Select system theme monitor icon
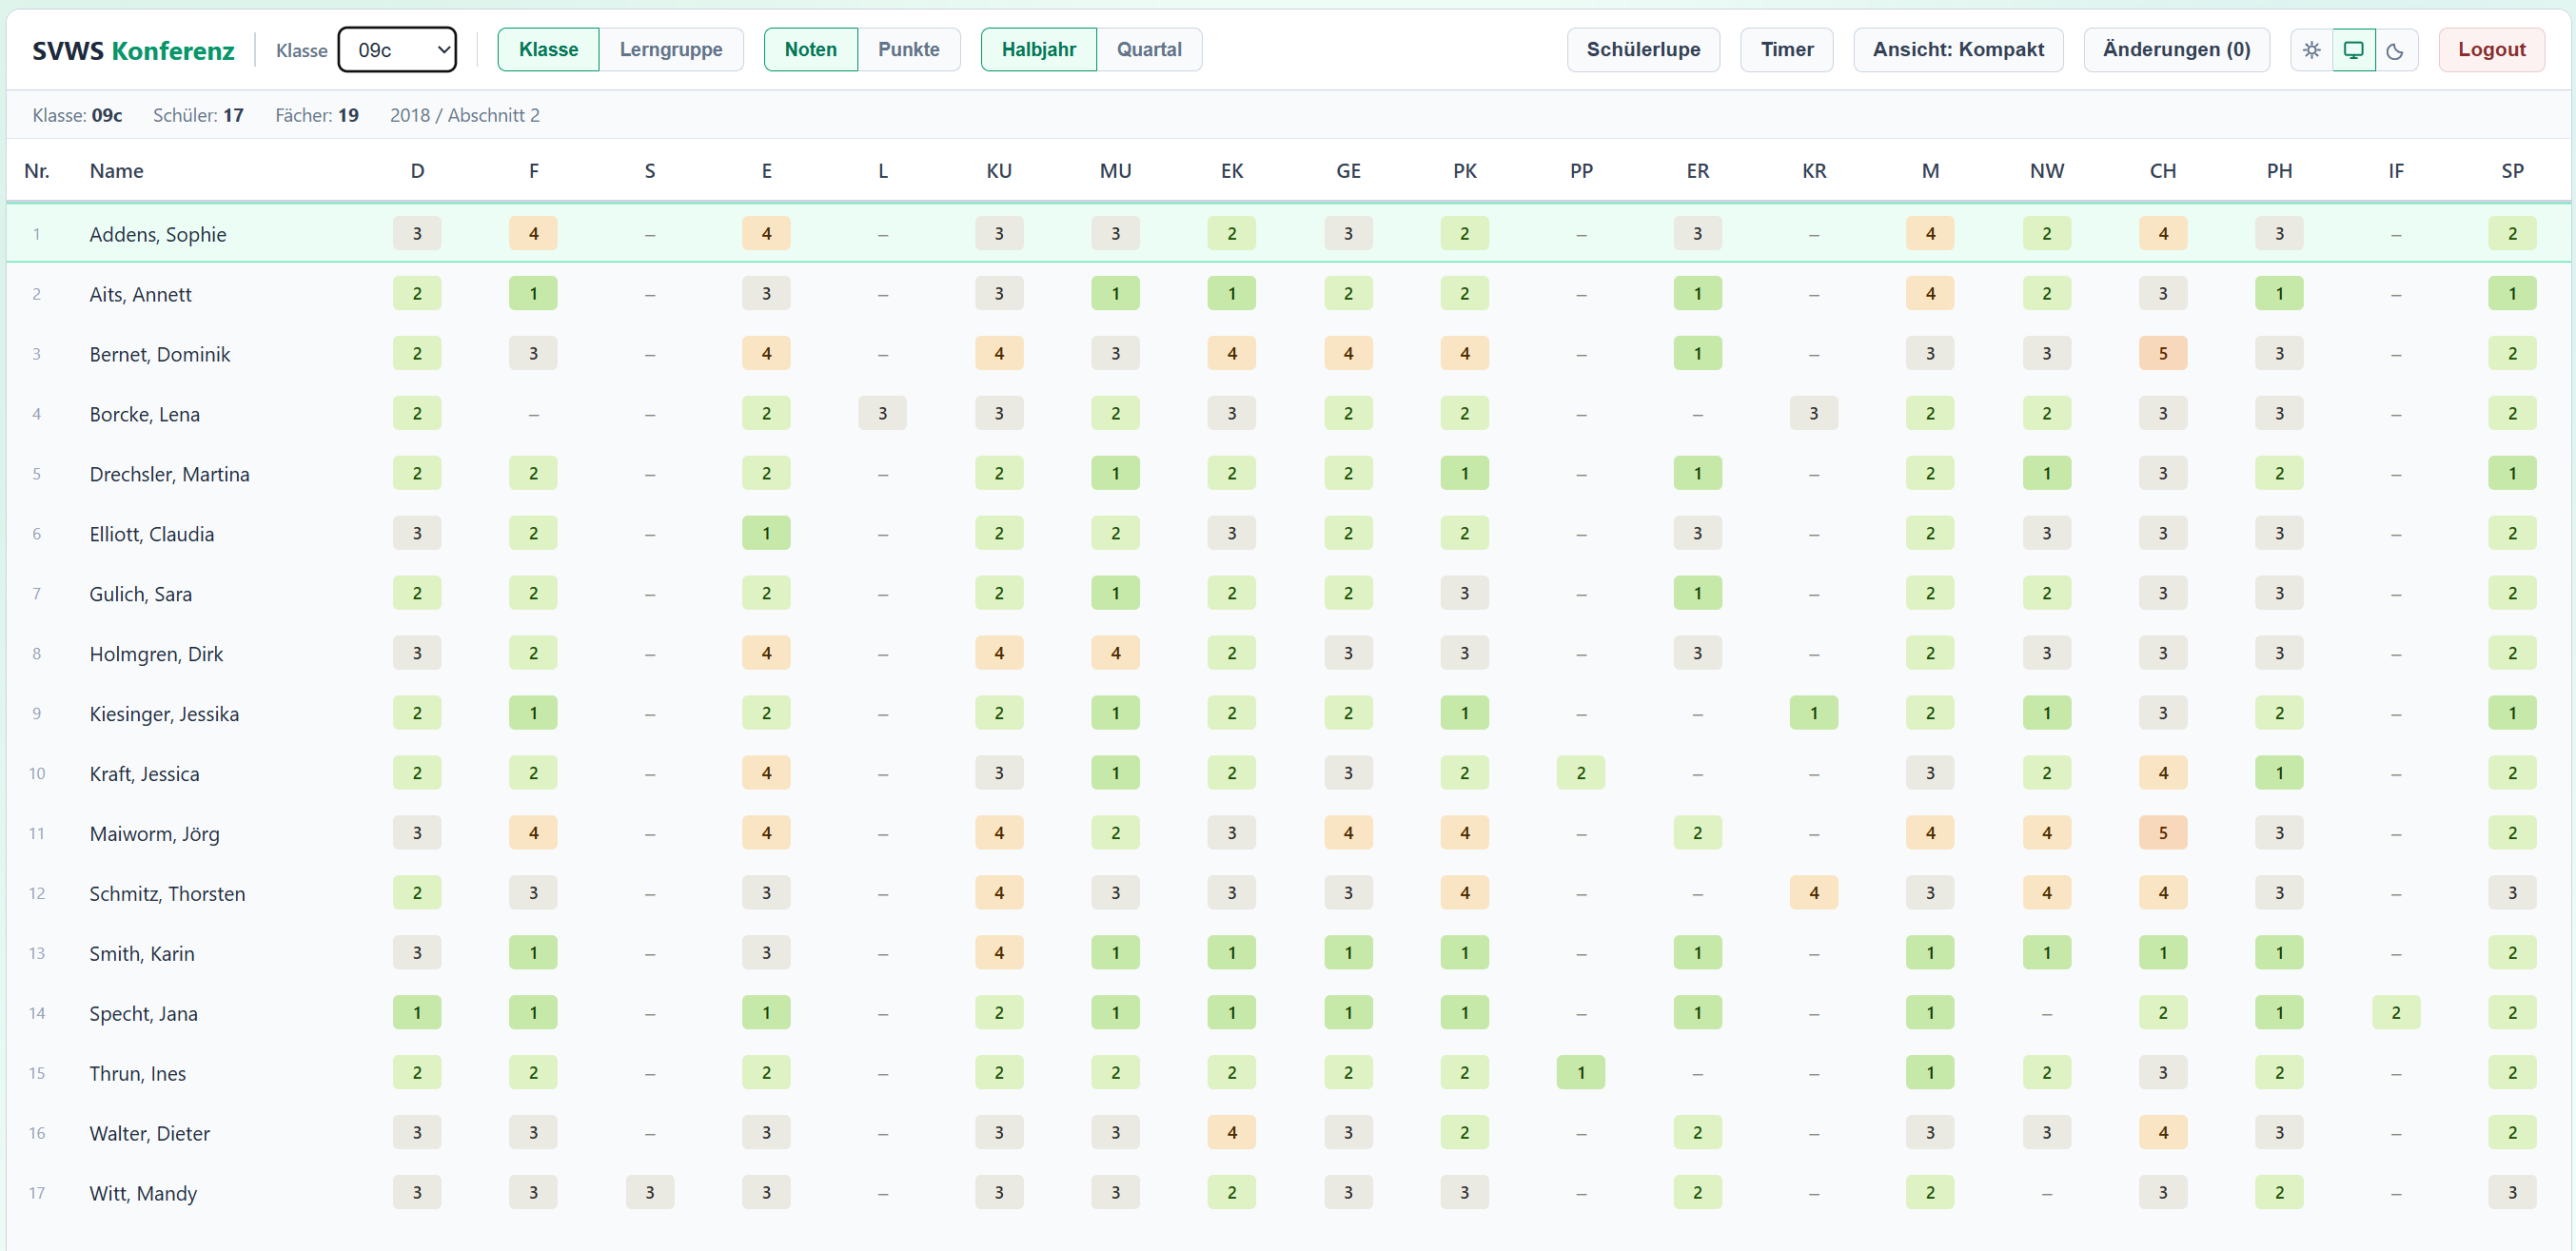 click(x=2353, y=50)
